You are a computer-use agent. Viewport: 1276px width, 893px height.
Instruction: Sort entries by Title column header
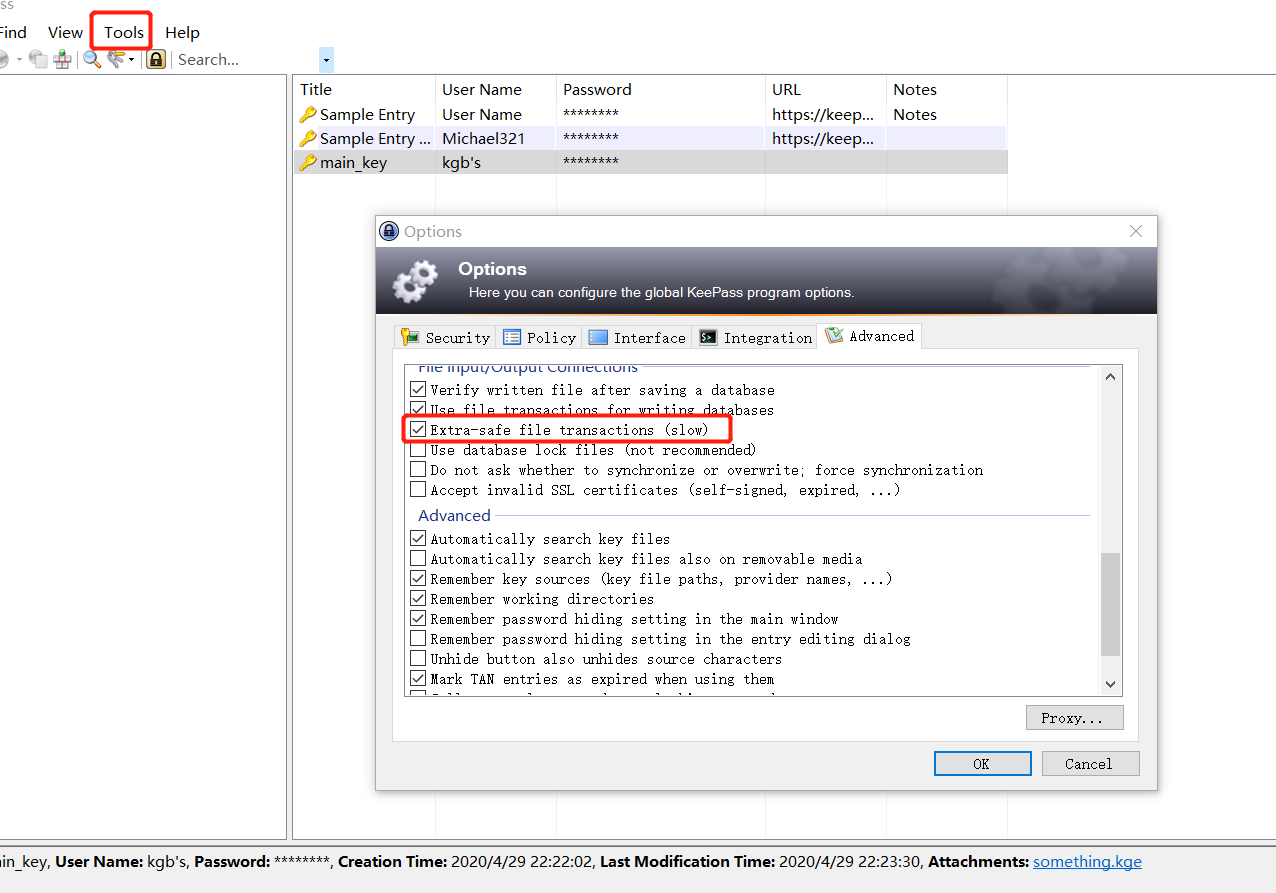click(x=364, y=89)
